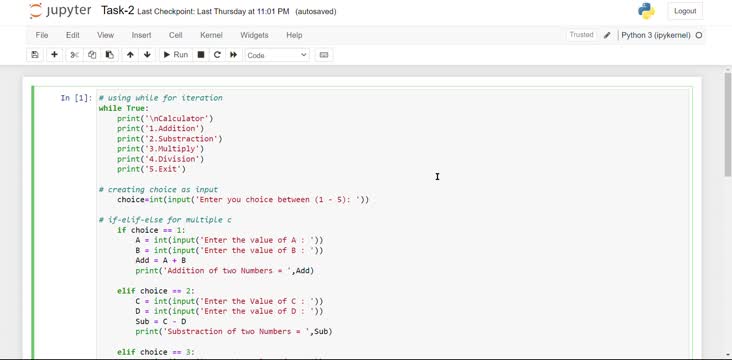Click the Trusted notebook button

tap(581, 35)
